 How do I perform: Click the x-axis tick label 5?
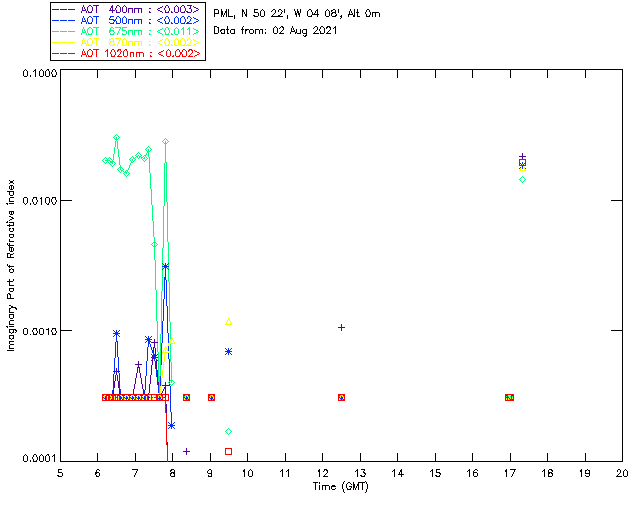60,473
